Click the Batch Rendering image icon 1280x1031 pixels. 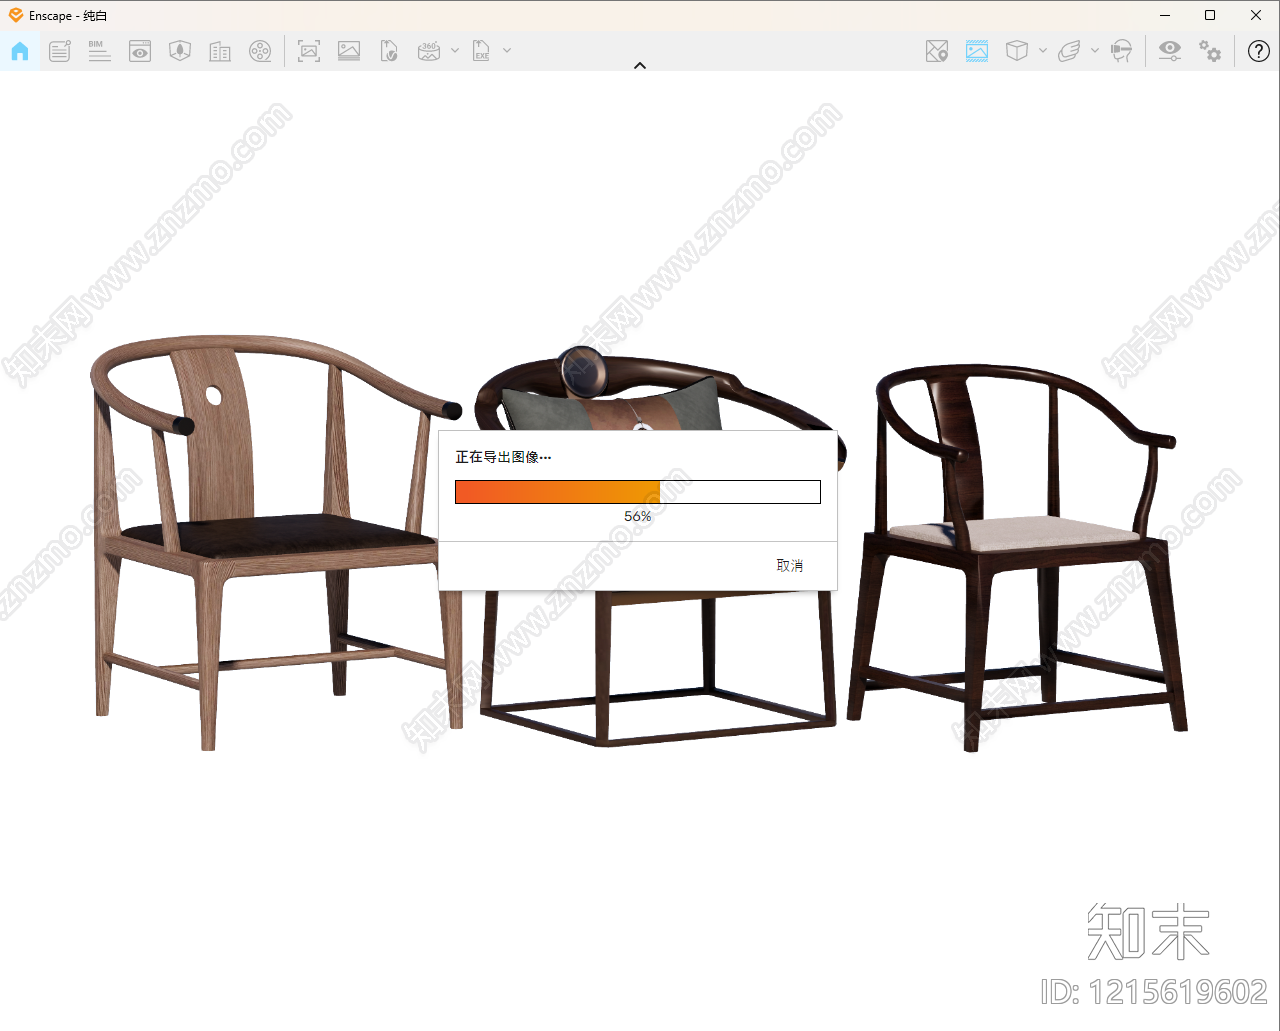tap(349, 51)
